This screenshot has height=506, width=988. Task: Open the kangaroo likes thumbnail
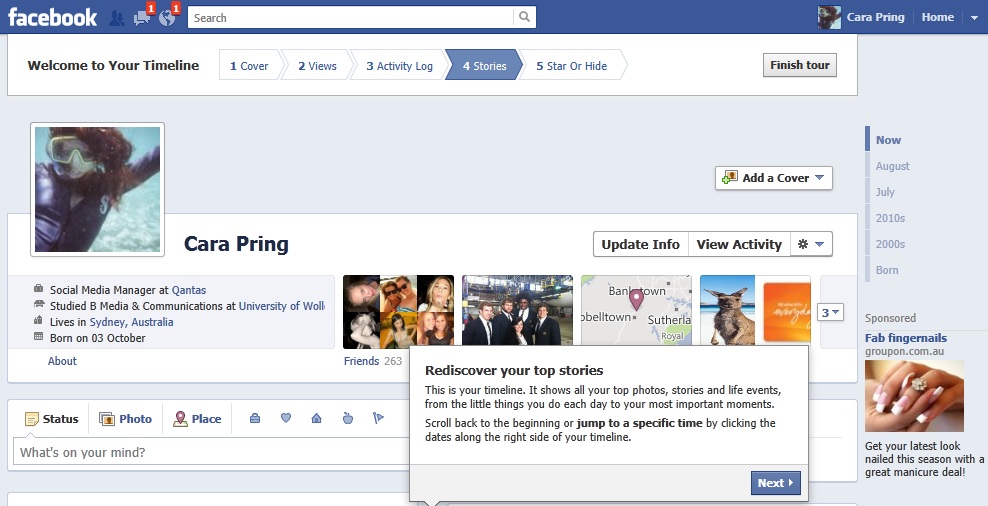755,310
